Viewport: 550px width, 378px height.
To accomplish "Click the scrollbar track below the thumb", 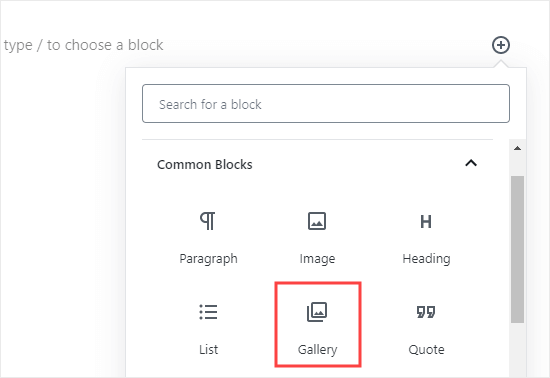I will (x=517, y=350).
